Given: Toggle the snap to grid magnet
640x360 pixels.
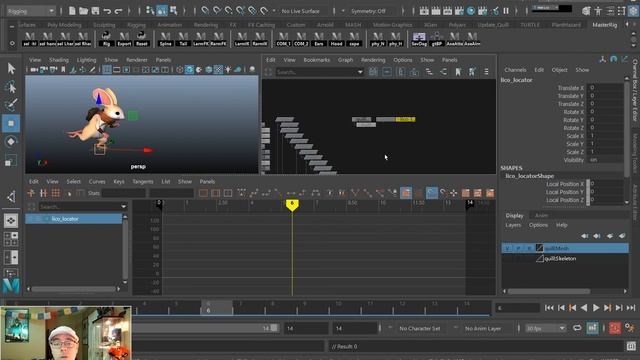Looking at the screenshot, I should 205,11.
